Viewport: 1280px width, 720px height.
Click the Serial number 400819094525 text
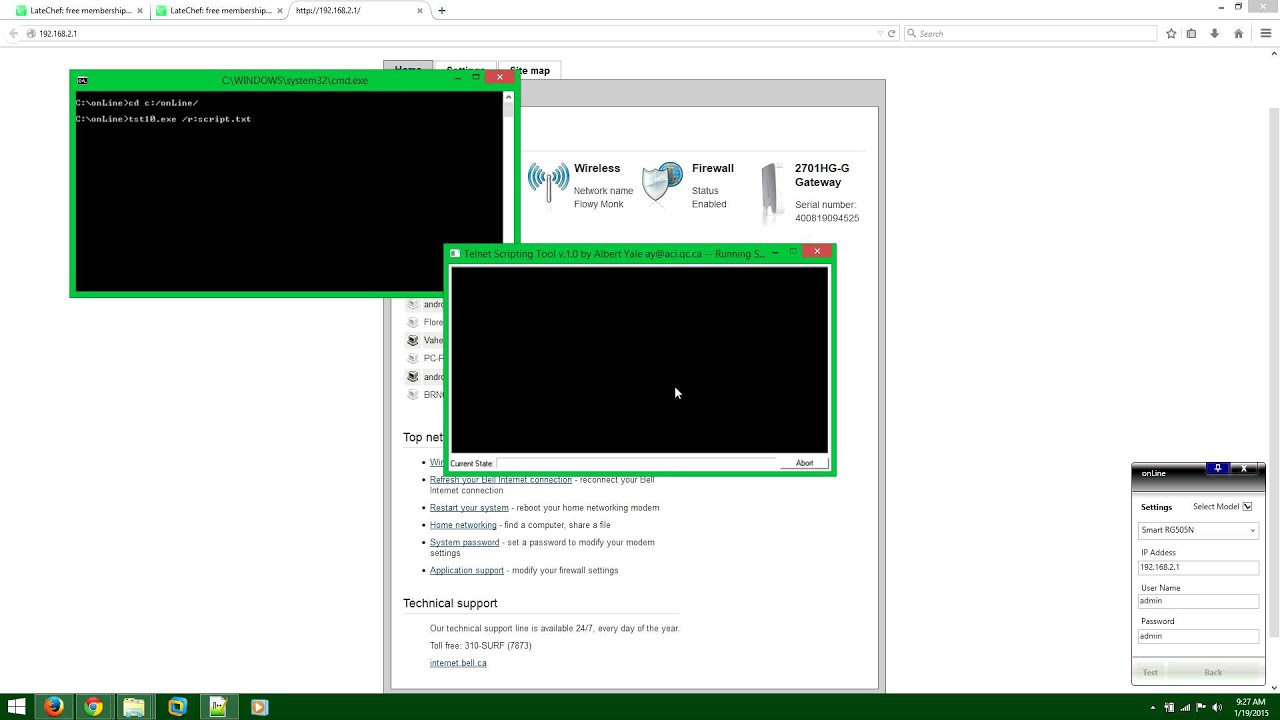827,211
